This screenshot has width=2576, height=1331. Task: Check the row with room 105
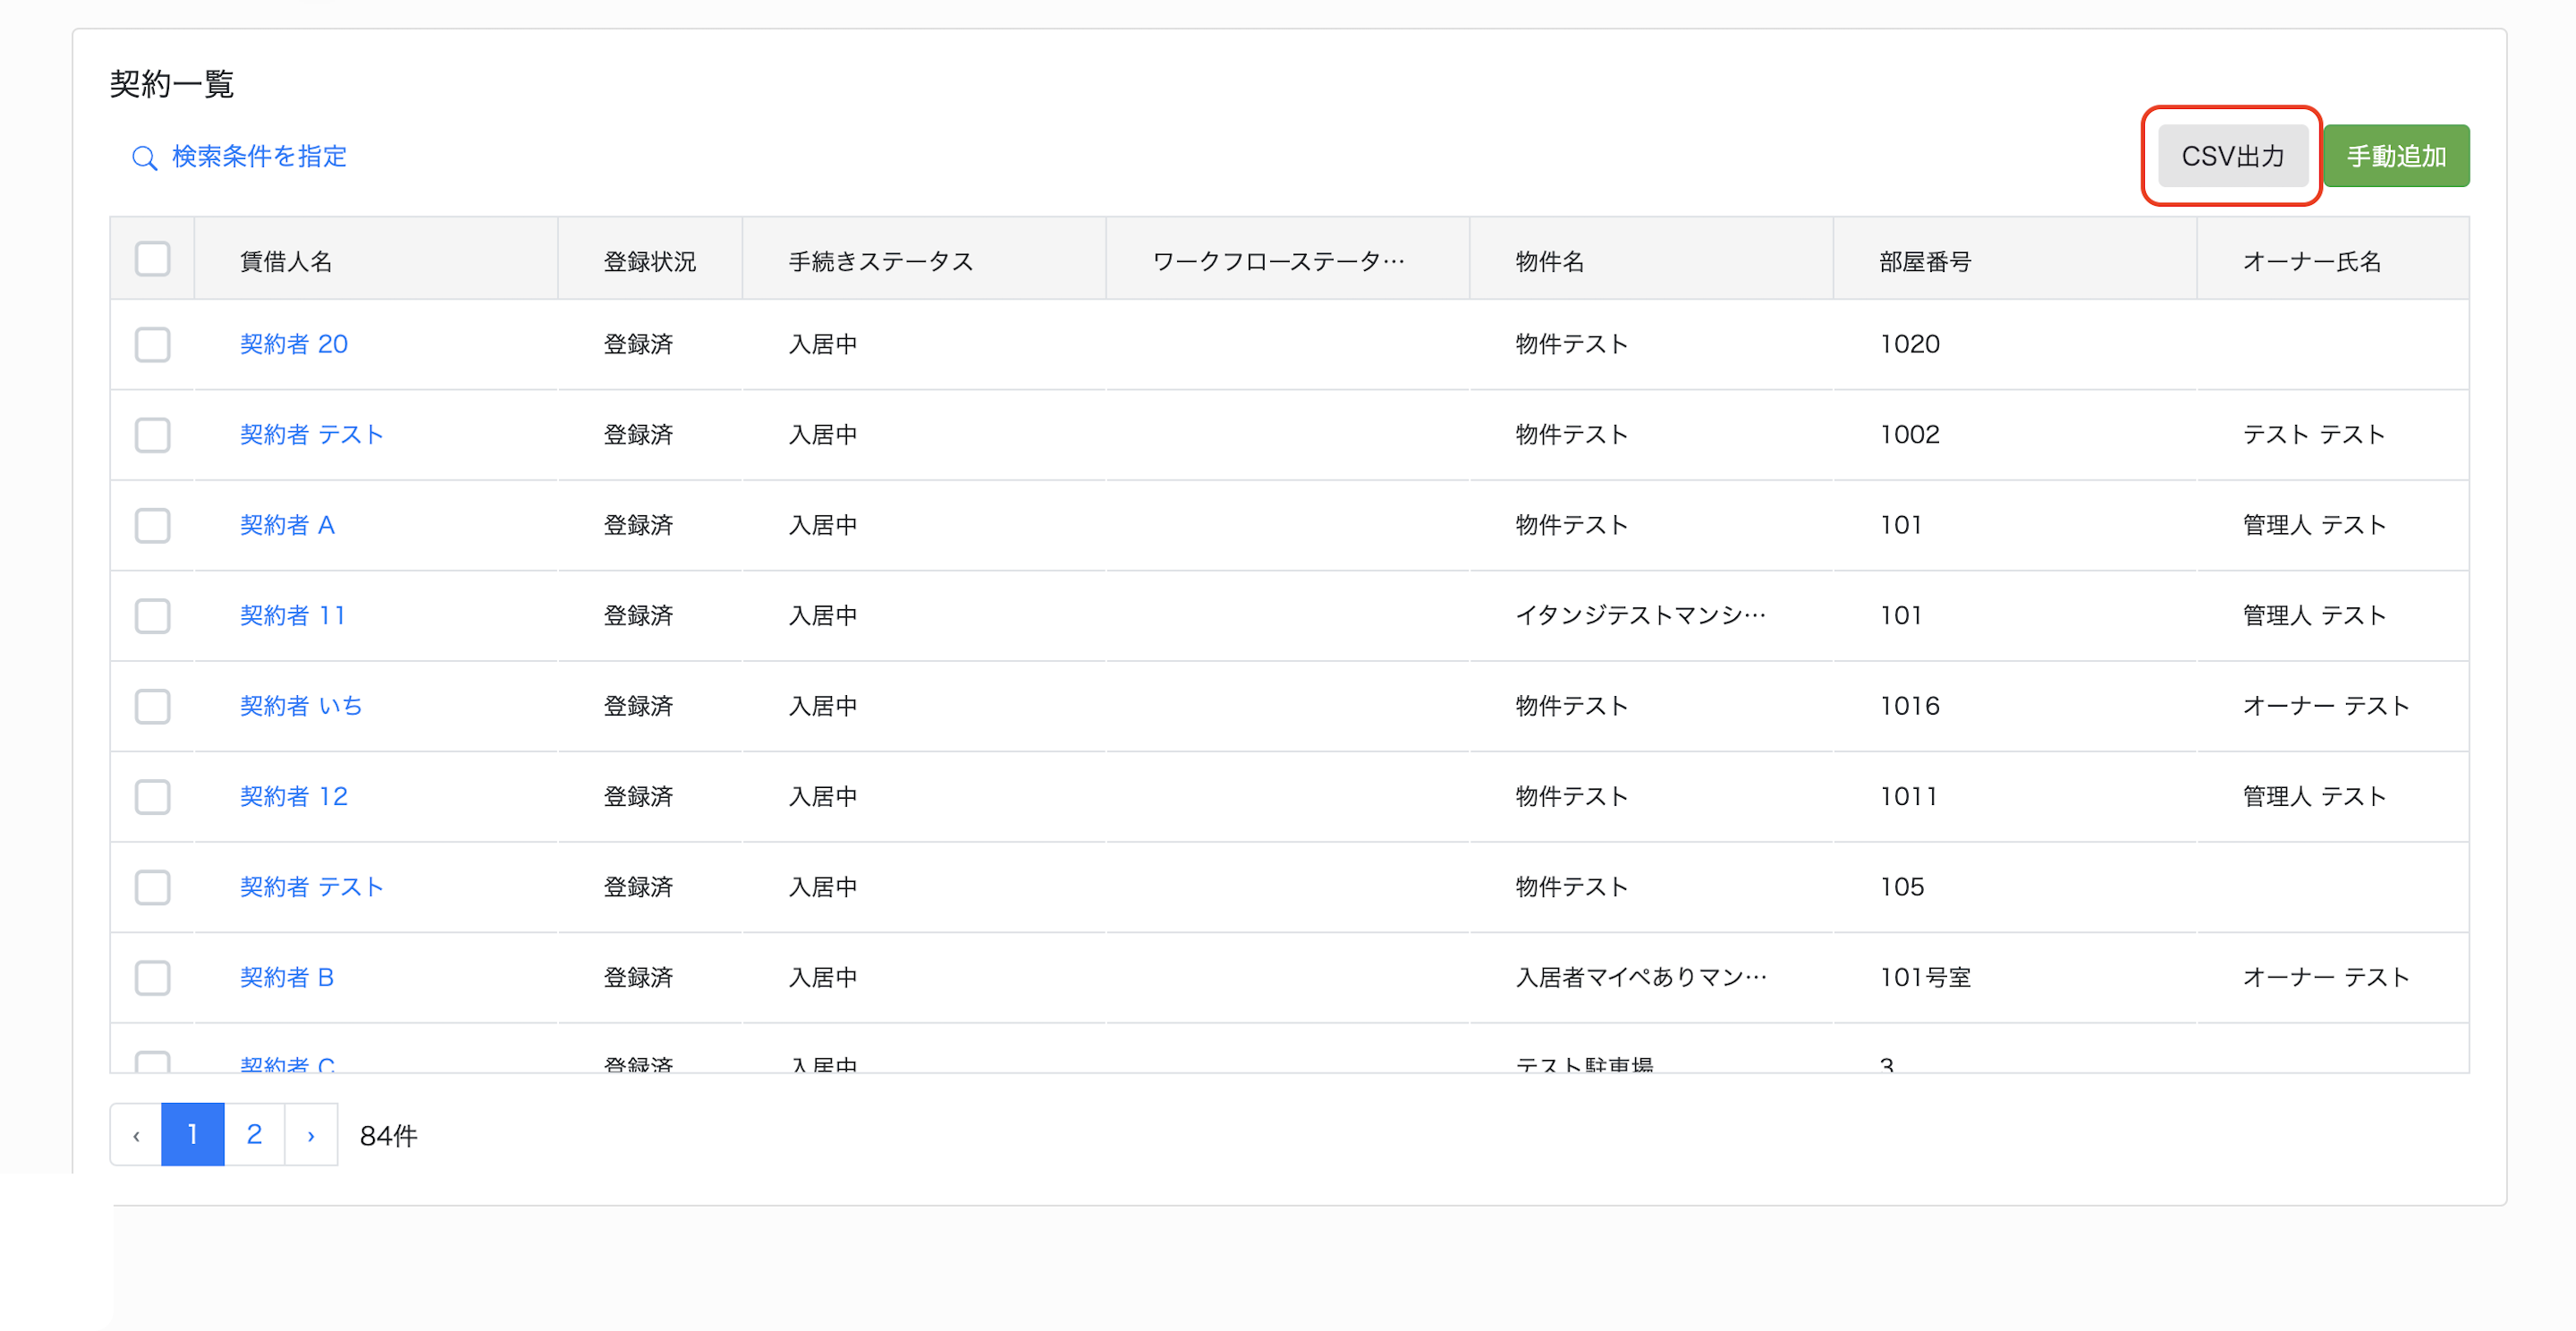(x=153, y=887)
